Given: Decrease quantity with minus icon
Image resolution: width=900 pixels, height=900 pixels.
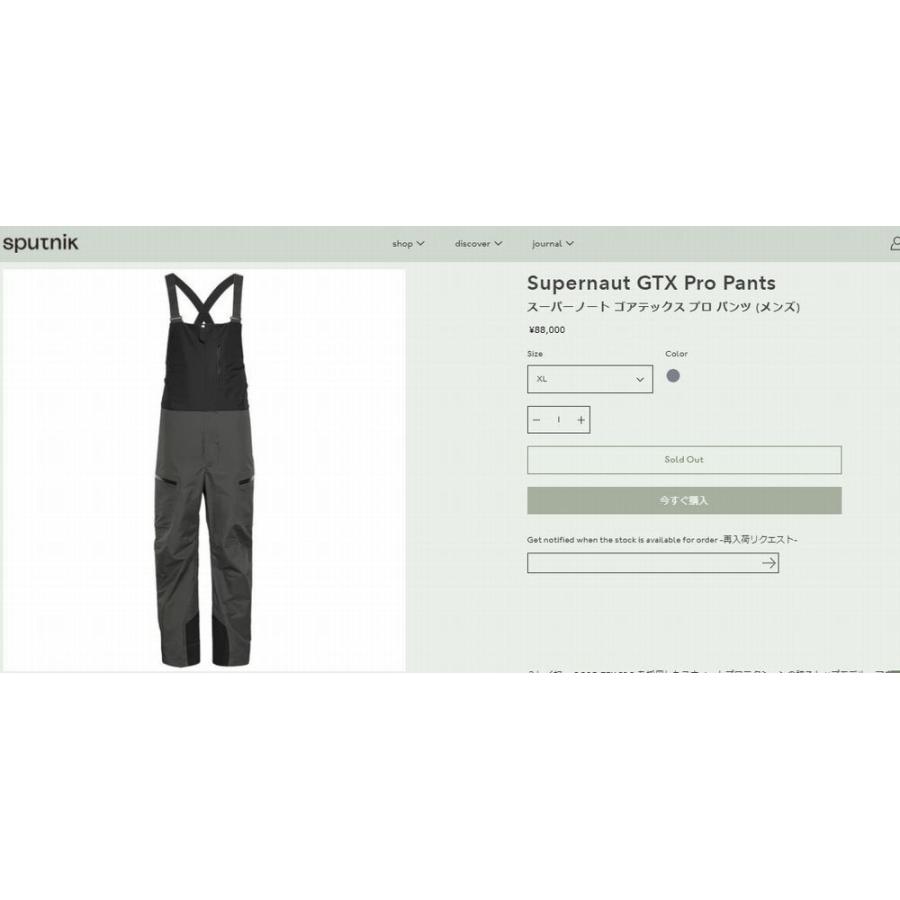Looking at the screenshot, I should tap(537, 420).
